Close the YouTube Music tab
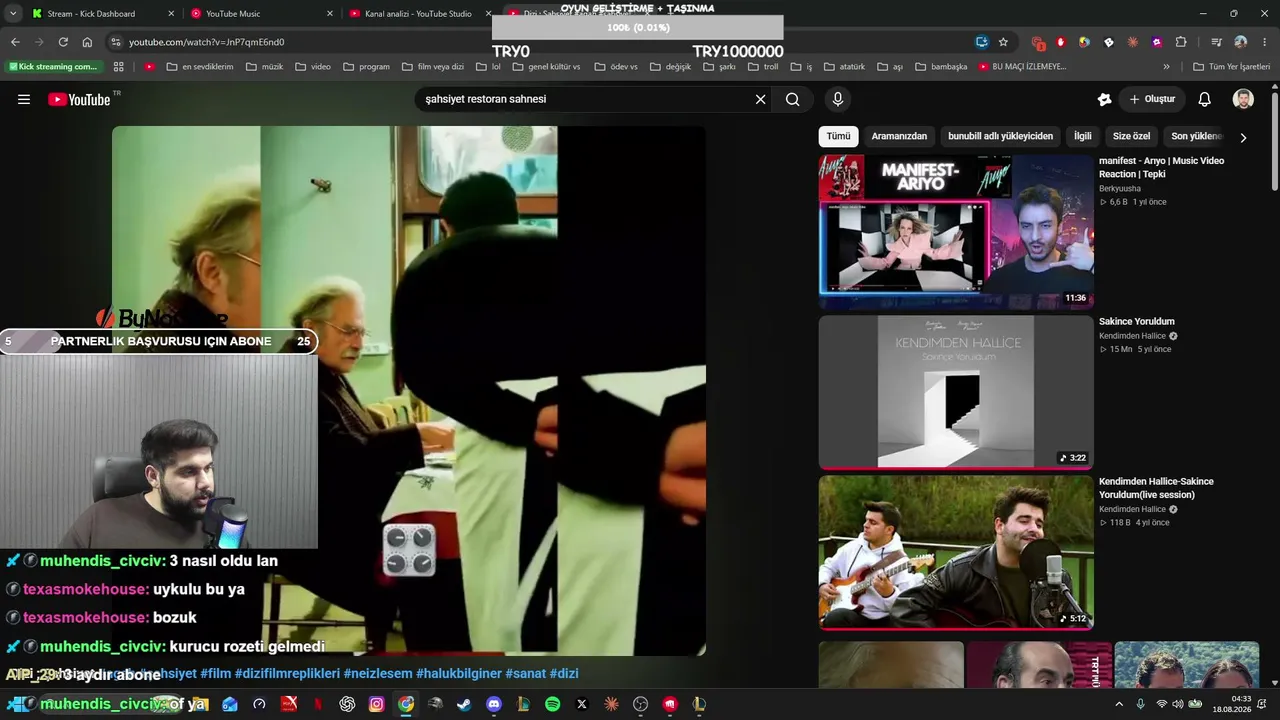The width and height of the screenshot is (1280, 720). (x=330, y=14)
